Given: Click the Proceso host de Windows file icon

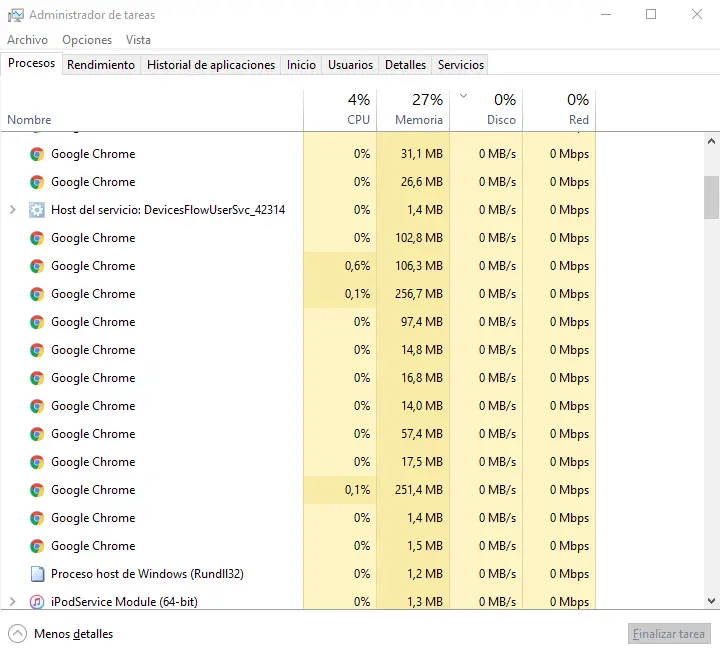Looking at the screenshot, I should click(x=37, y=574).
